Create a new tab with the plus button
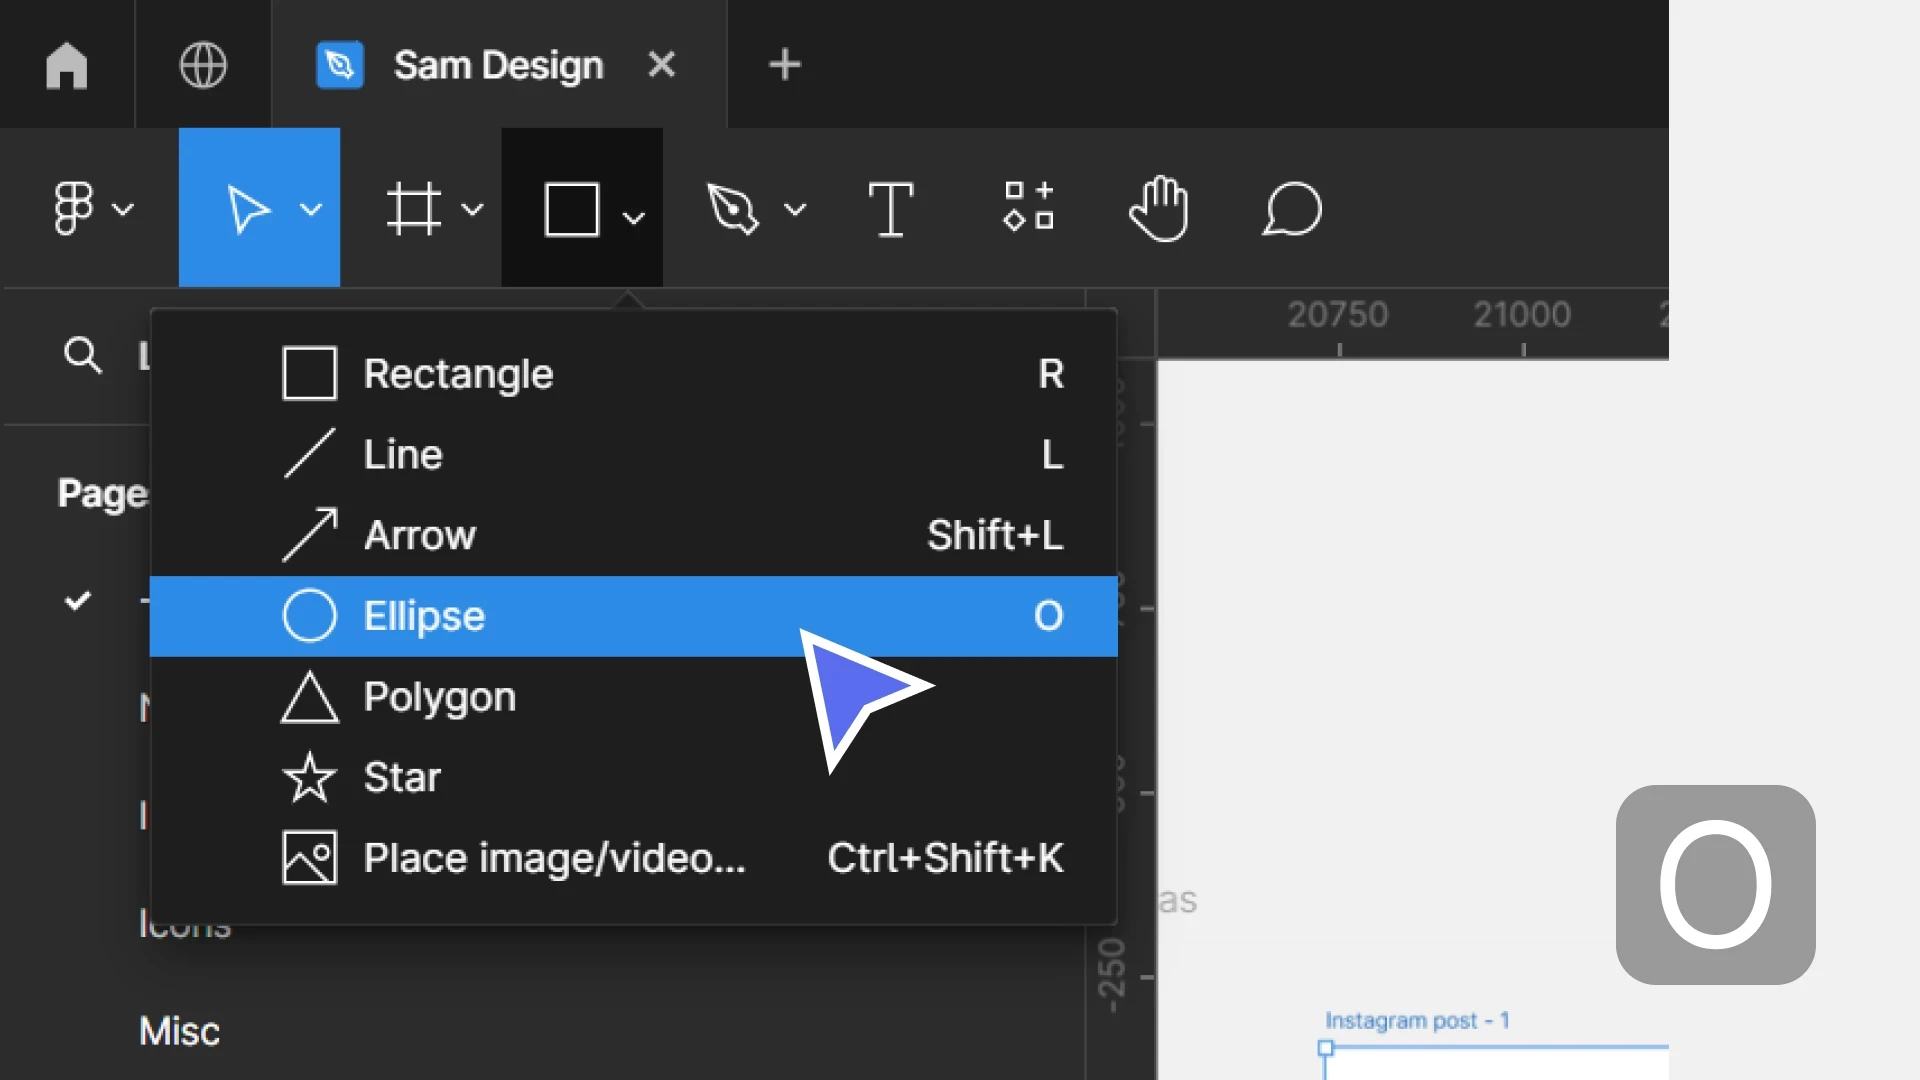The height and width of the screenshot is (1080, 1920). [784, 64]
